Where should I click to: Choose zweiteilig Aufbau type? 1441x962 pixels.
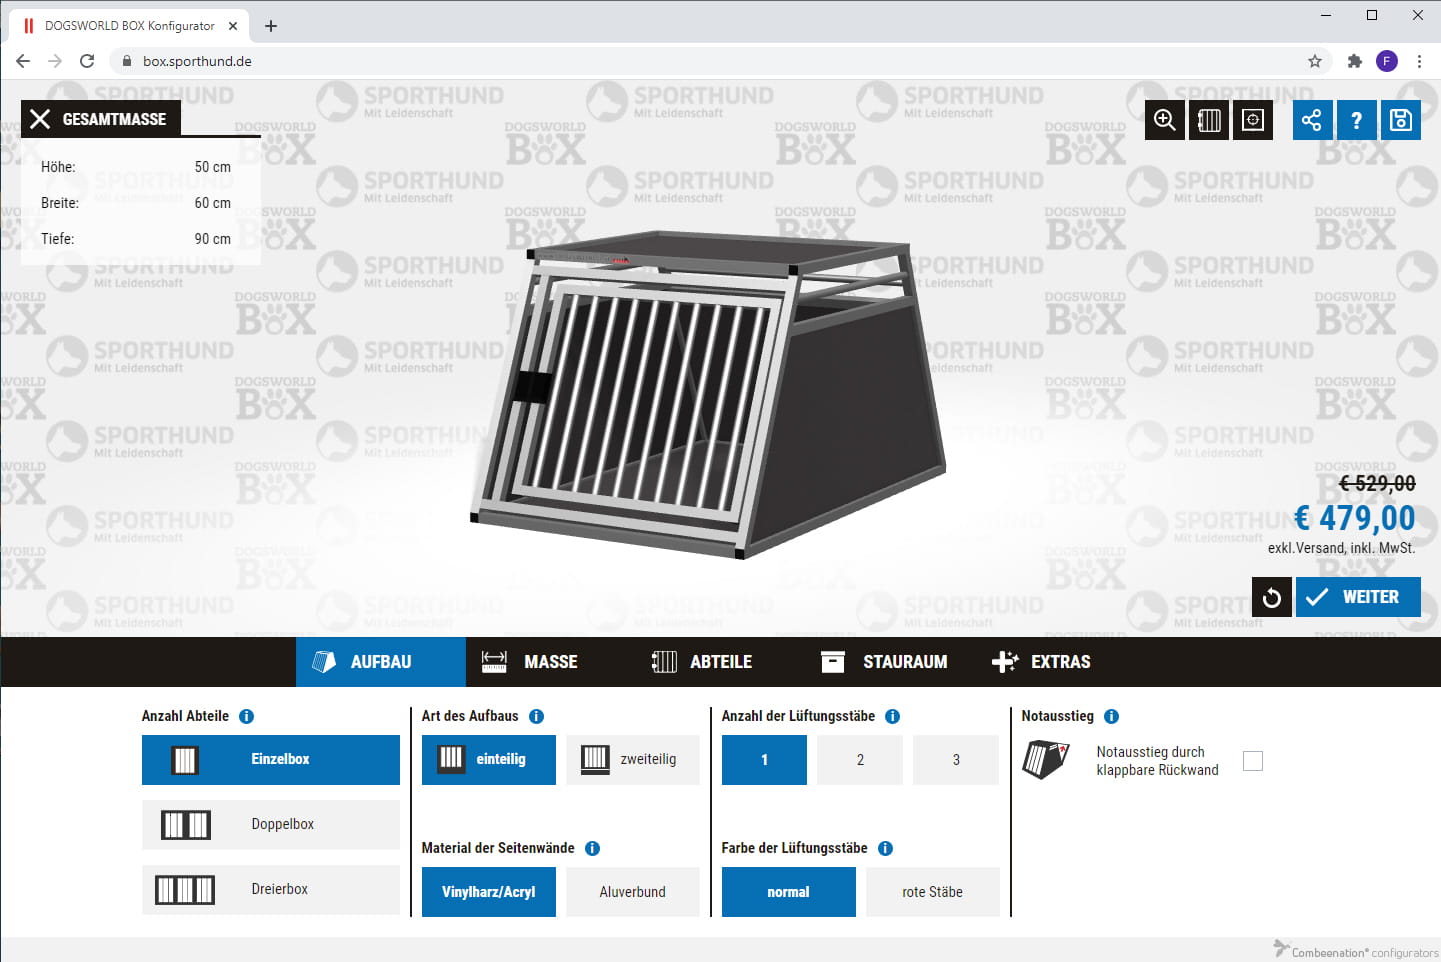click(632, 759)
